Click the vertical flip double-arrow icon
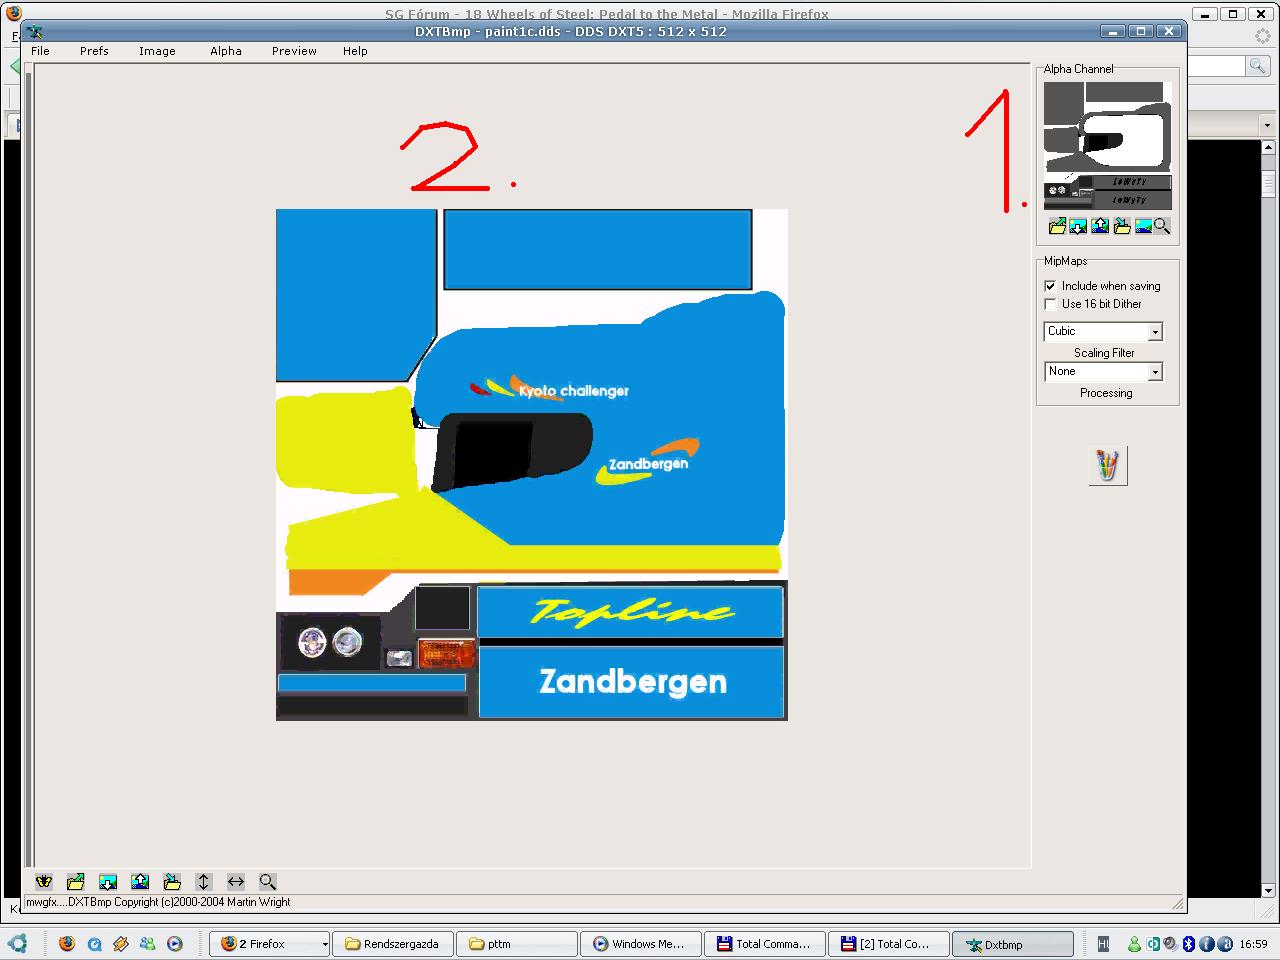 coord(204,881)
